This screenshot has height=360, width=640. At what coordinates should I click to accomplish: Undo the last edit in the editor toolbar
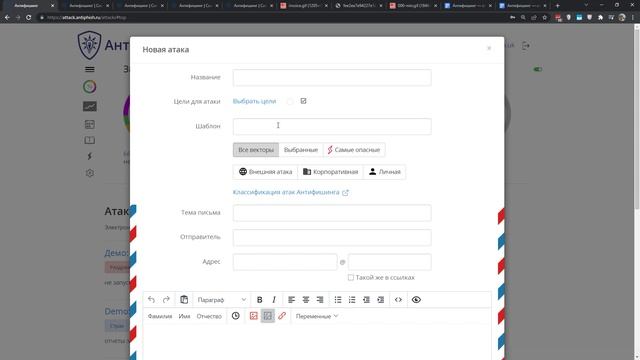click(x=151, y=300)
